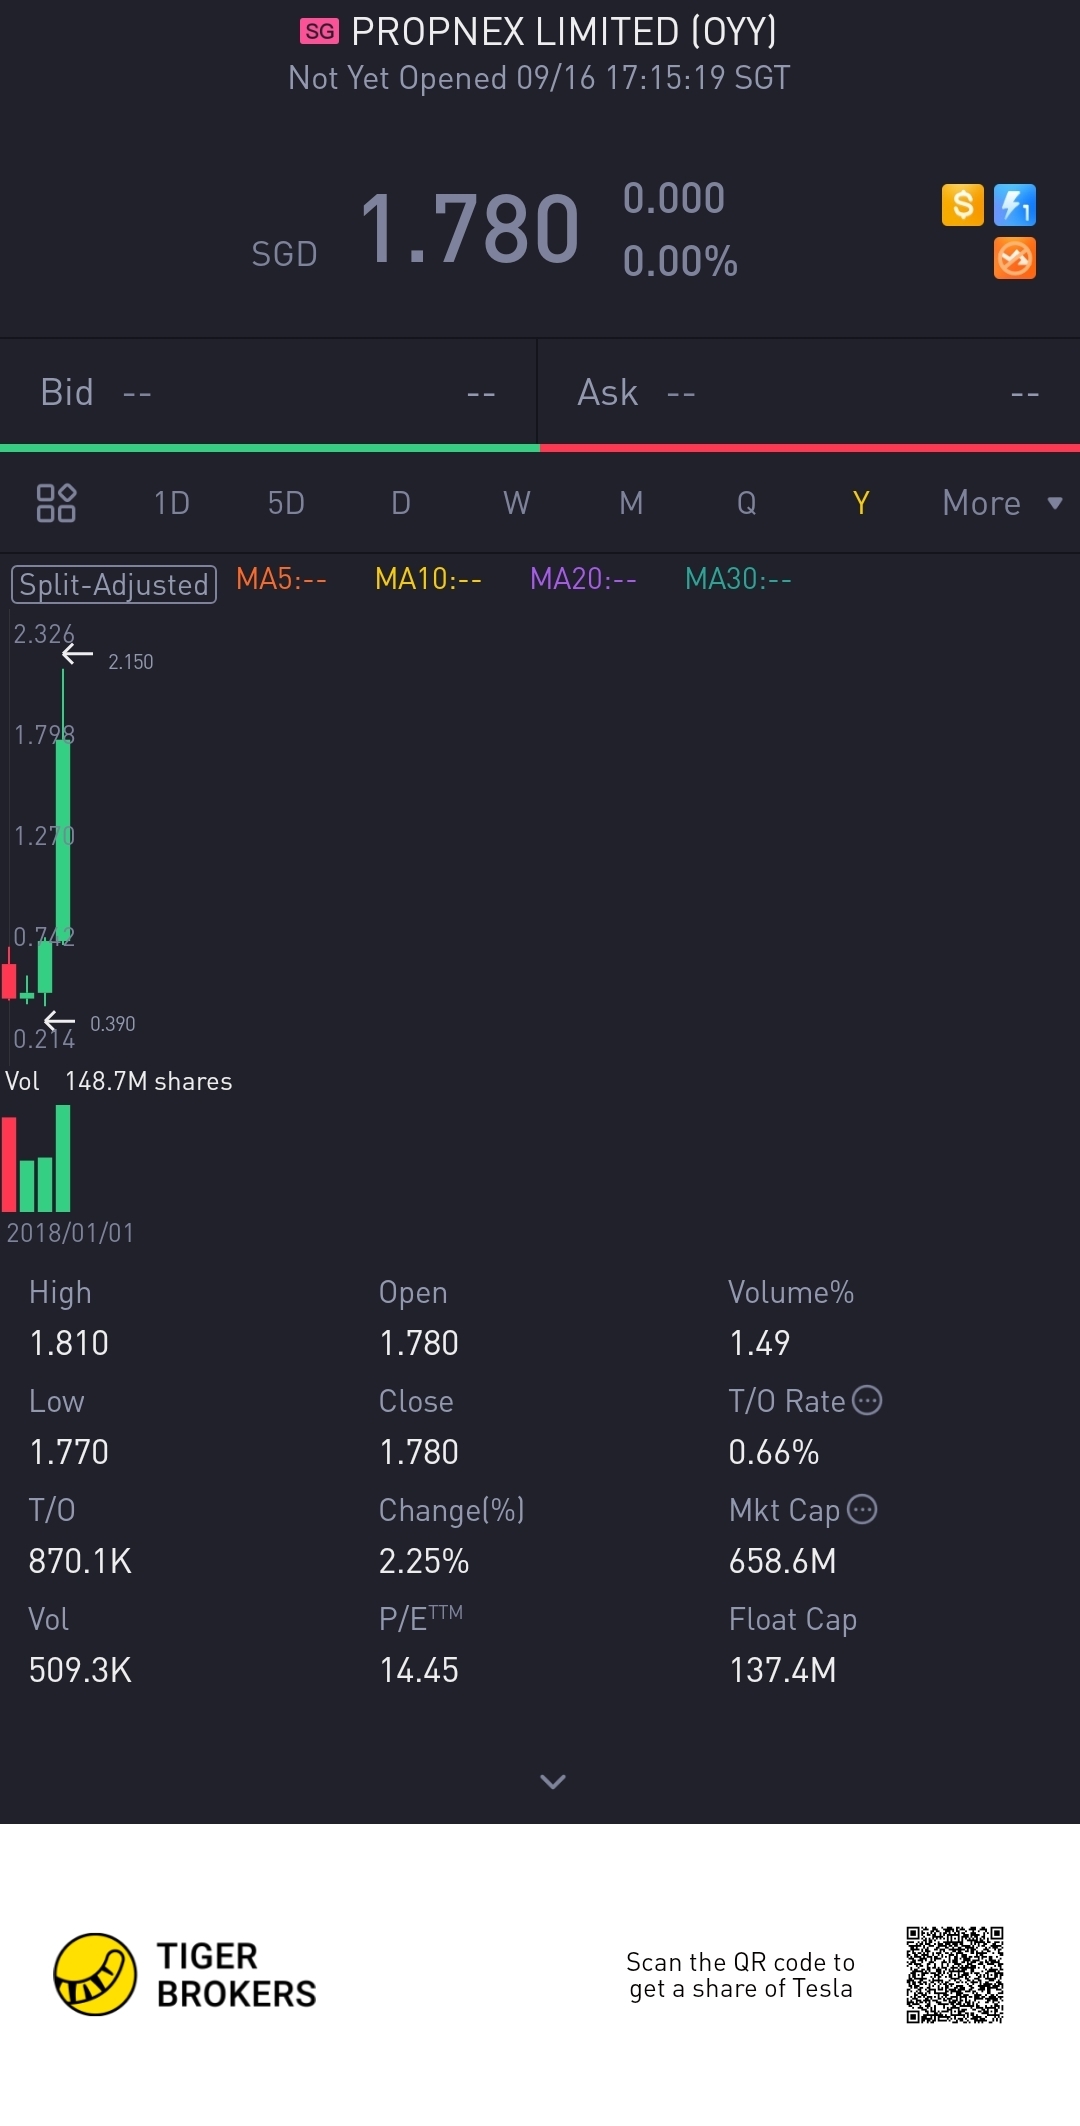Toggle the MA30 indicator label
Image resolution: width=1080 pixels, height=2126 pixels.
738,579
